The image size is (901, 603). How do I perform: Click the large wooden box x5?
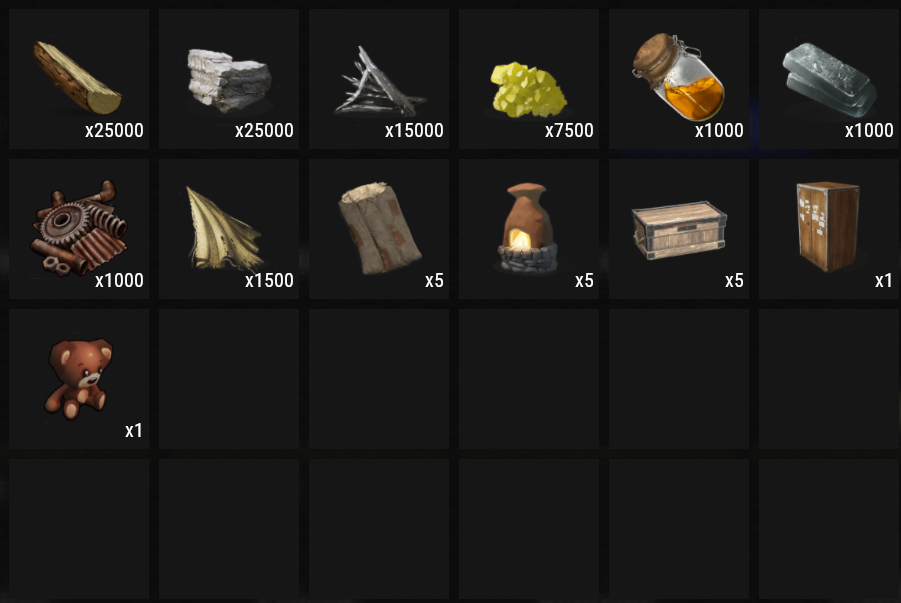pos(679,229)
